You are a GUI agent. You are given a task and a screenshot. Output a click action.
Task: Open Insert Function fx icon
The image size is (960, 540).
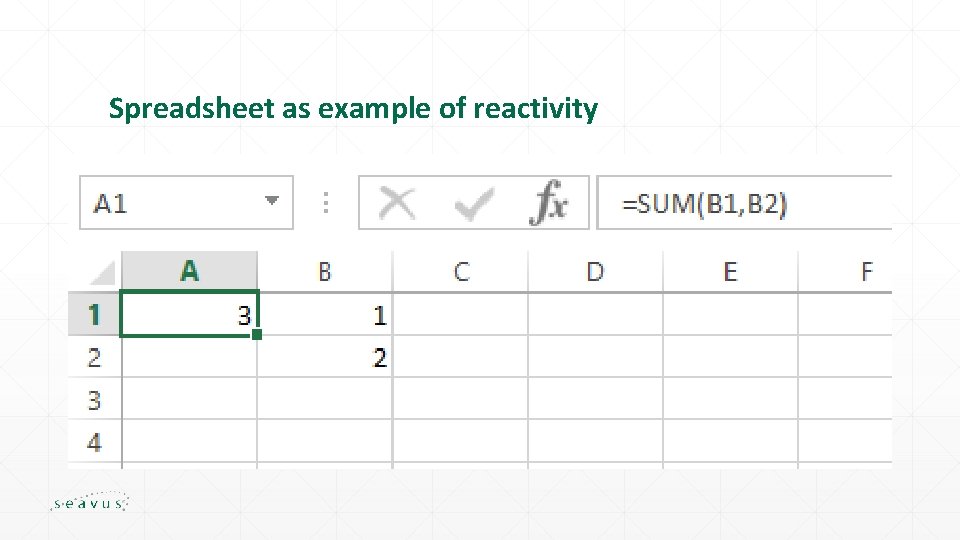(548, 203)
